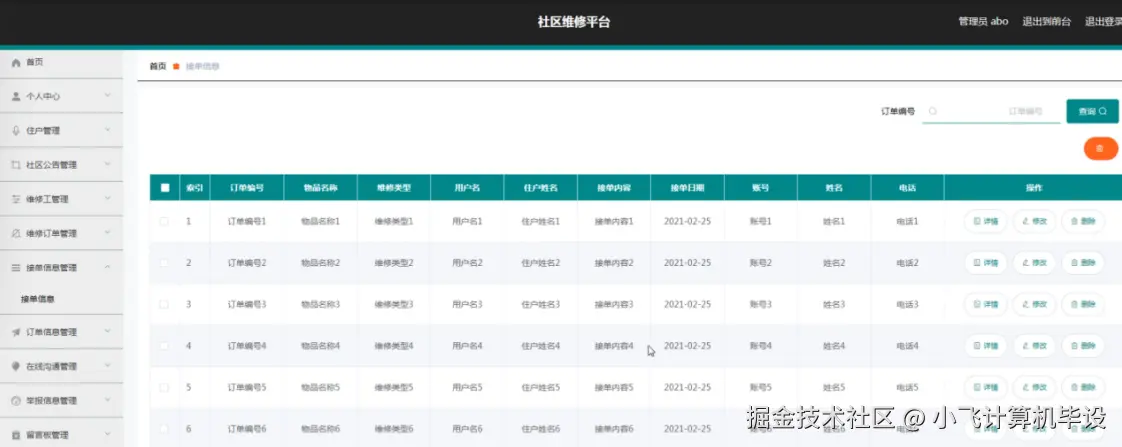Image resolution: width=1122 pixels, height=447 pixels.
Task: Expand 维修订单管理 using its chevron
Action: coord(107,233)
